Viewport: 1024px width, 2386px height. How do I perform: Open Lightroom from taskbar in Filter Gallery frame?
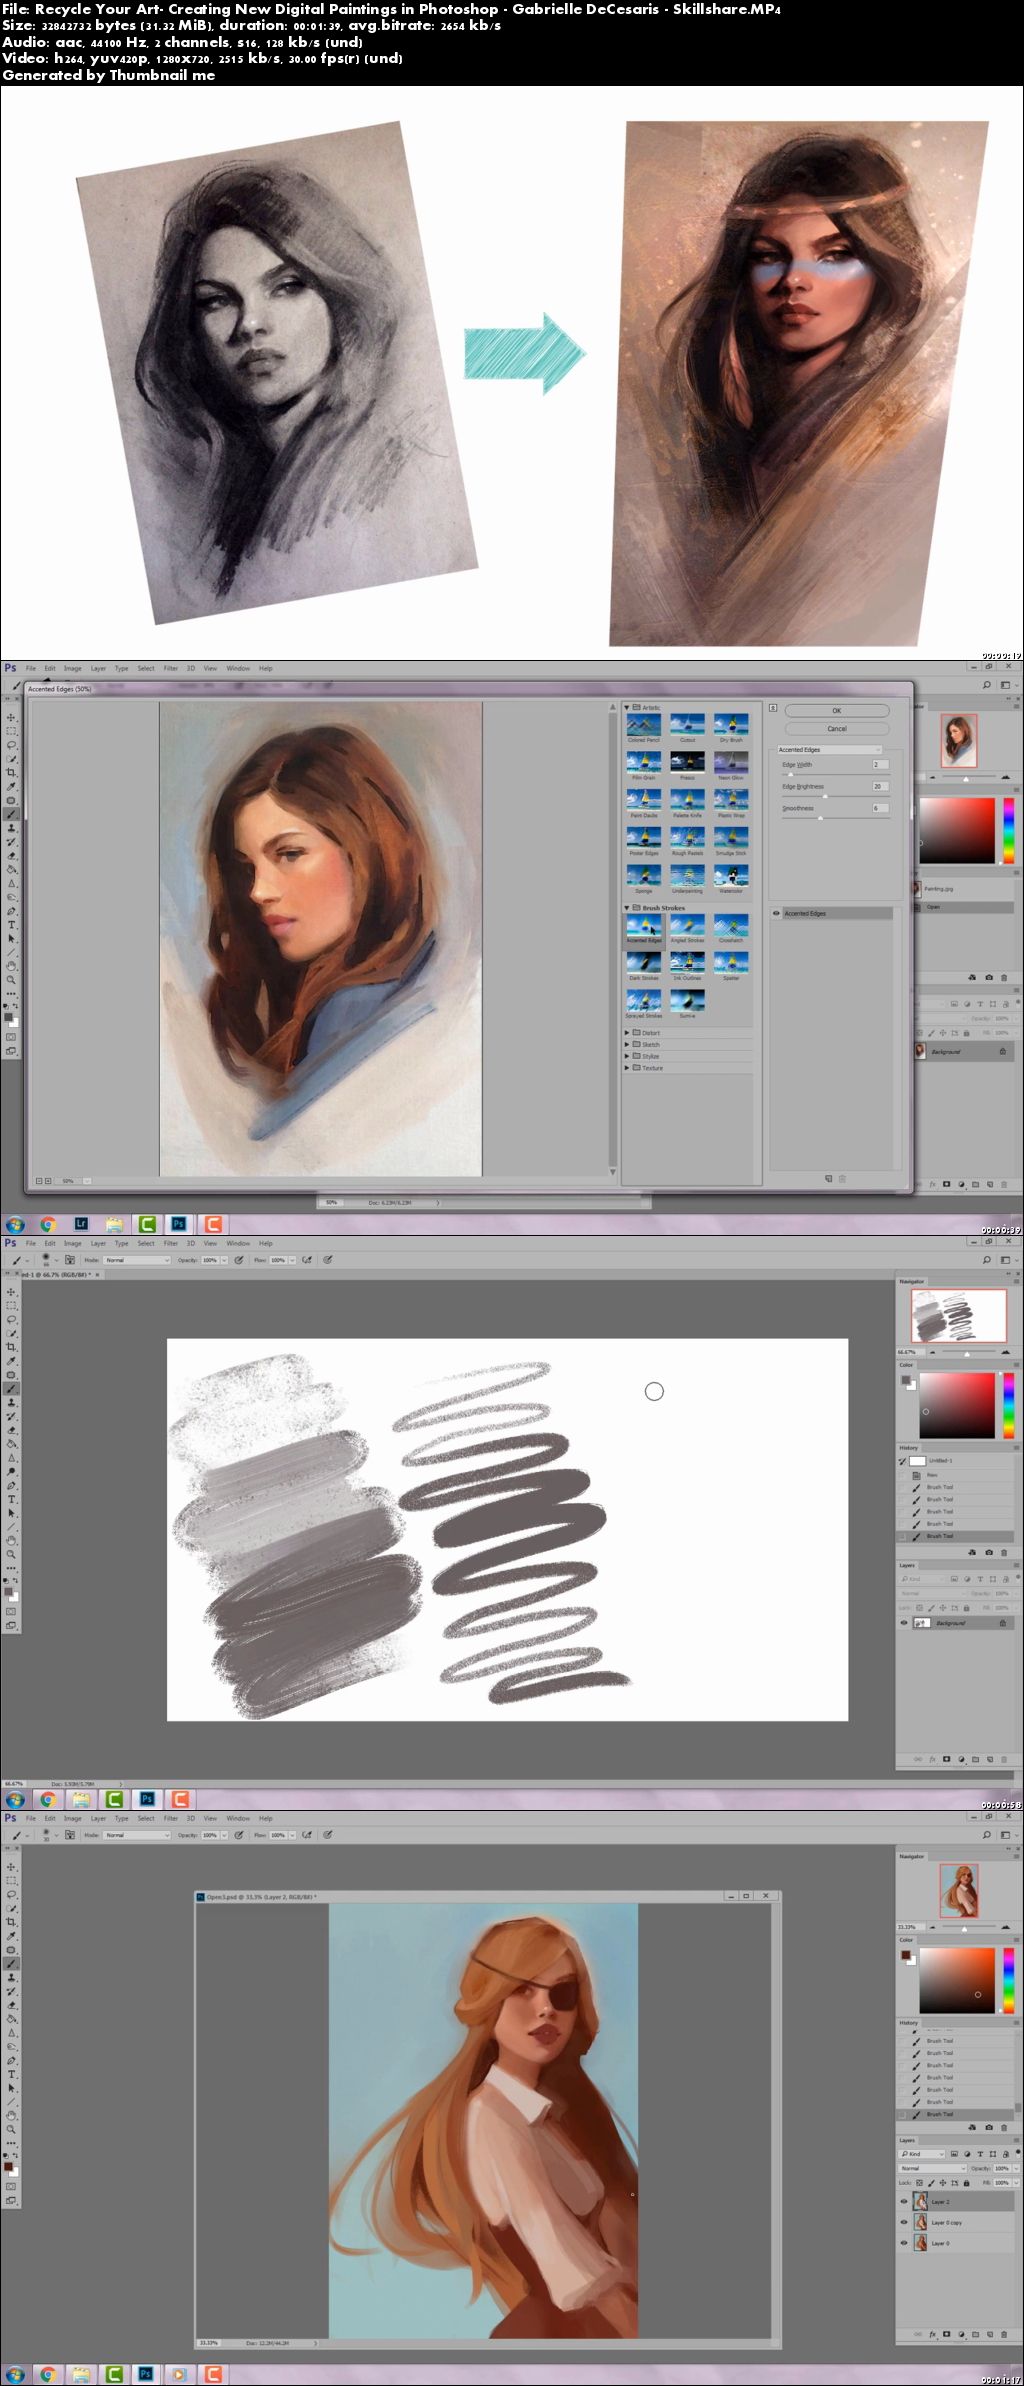pyautogui.click(x=82, y=1224)
